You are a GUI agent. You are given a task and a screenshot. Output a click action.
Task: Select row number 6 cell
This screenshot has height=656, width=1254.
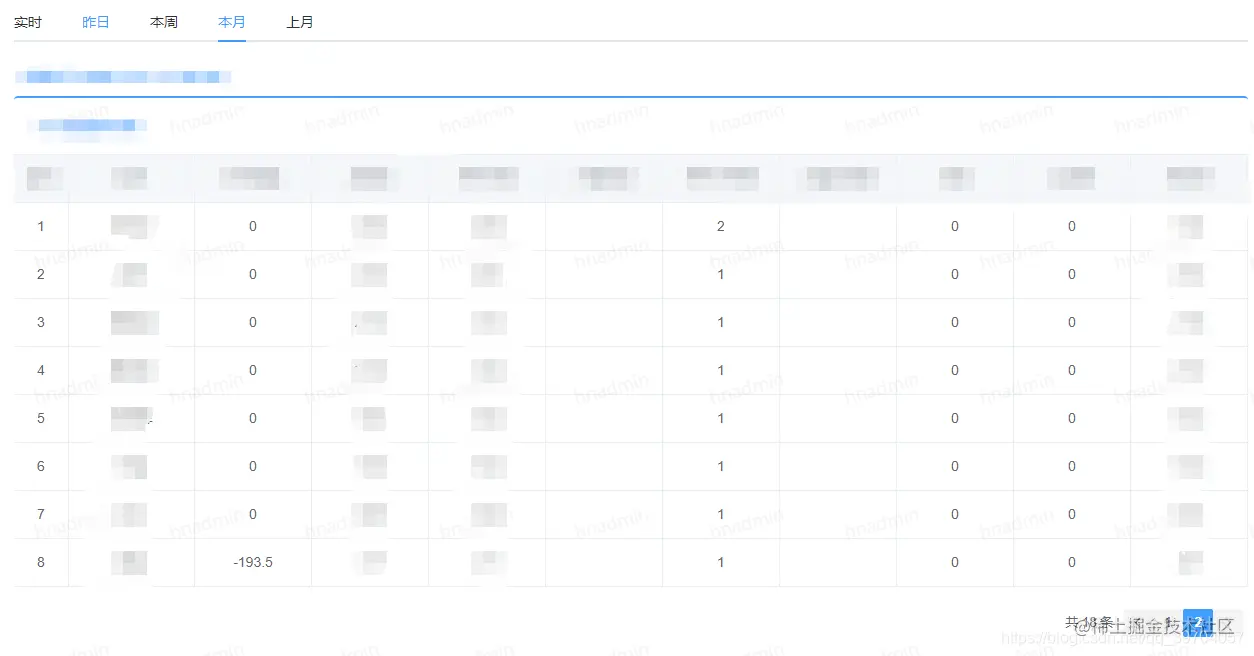click(41, 466)
